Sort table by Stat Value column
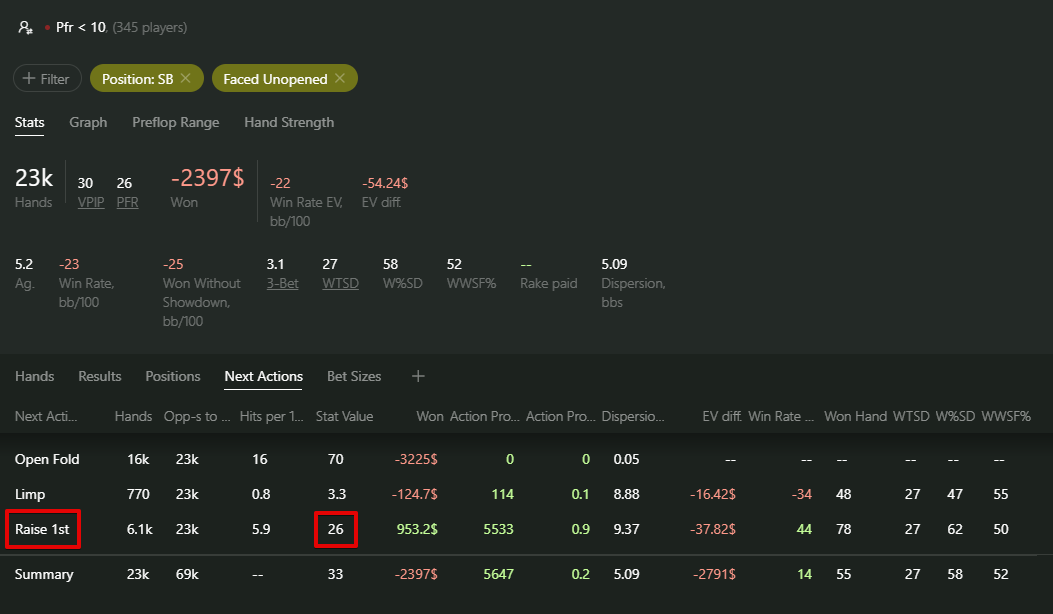Viewport: 1053px width, 614px height. coord(344,416)
